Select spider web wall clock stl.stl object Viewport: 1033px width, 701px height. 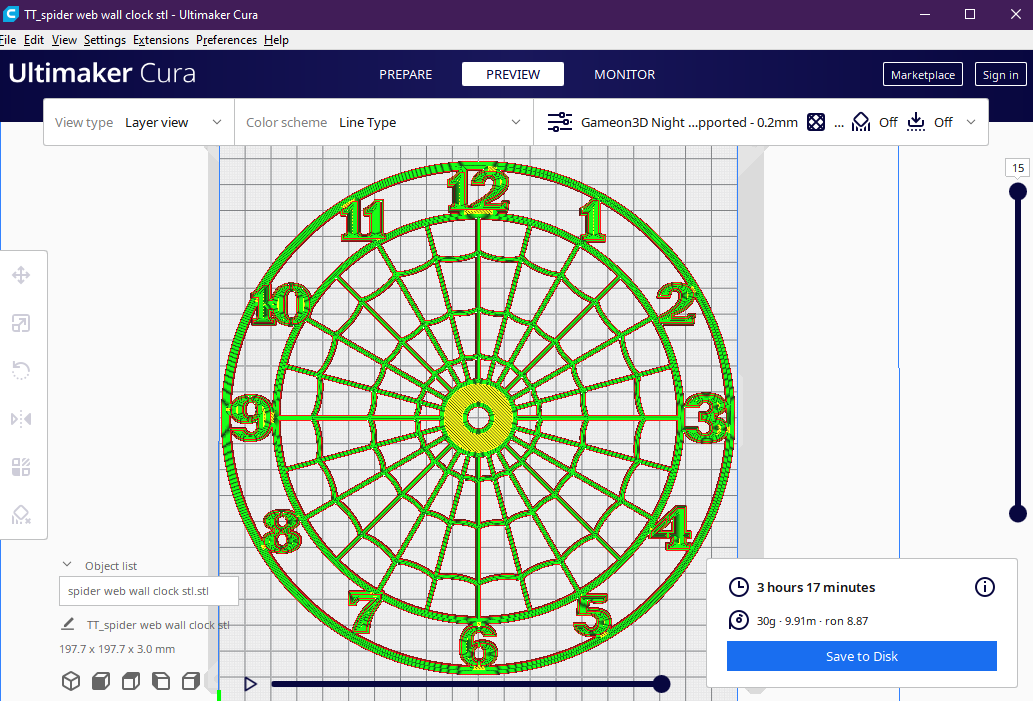(149, 591)
